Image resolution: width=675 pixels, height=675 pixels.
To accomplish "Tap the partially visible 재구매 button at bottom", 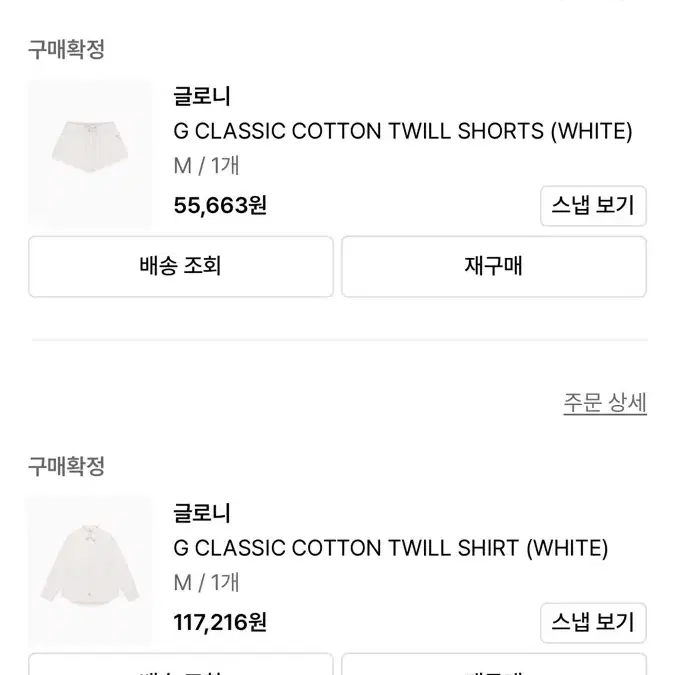I will [x=494, y=664].
